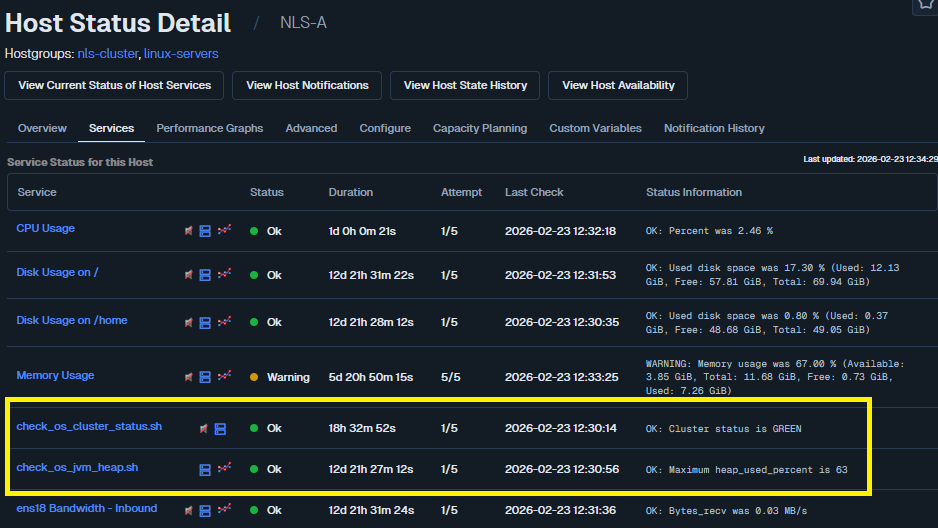This screenshot has width=938, height=528.
Task: Click the muted notifications icon for CPU Usage
Action: coord(188,231)
